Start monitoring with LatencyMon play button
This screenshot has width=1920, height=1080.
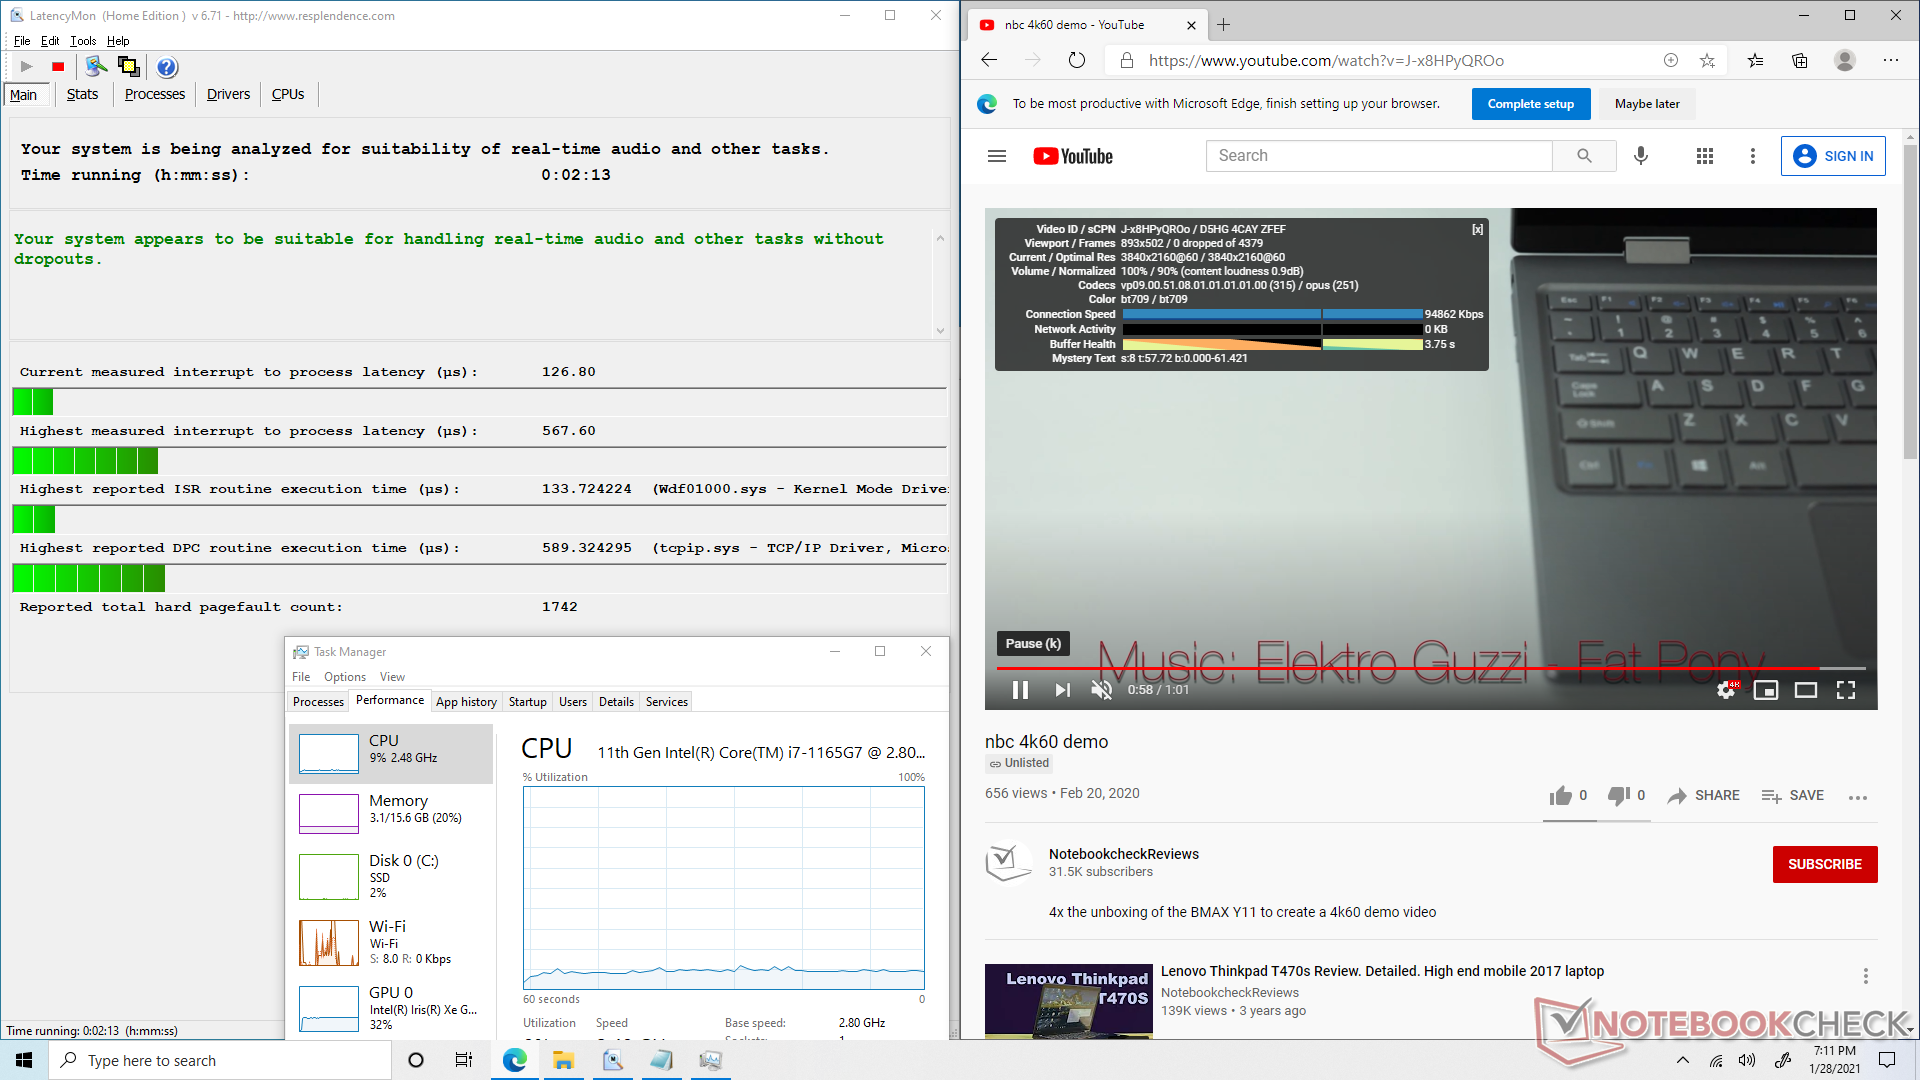pyautogui.click(x=26, y=67)
